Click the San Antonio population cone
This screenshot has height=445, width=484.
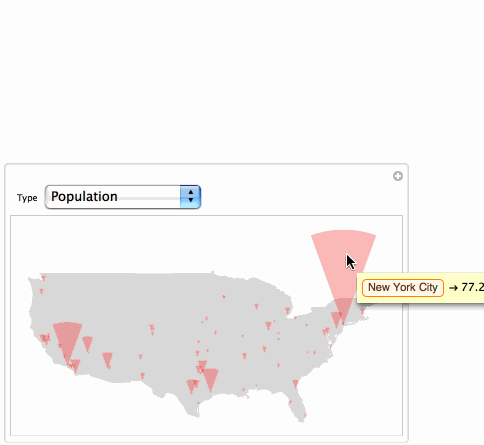[191, 386]
